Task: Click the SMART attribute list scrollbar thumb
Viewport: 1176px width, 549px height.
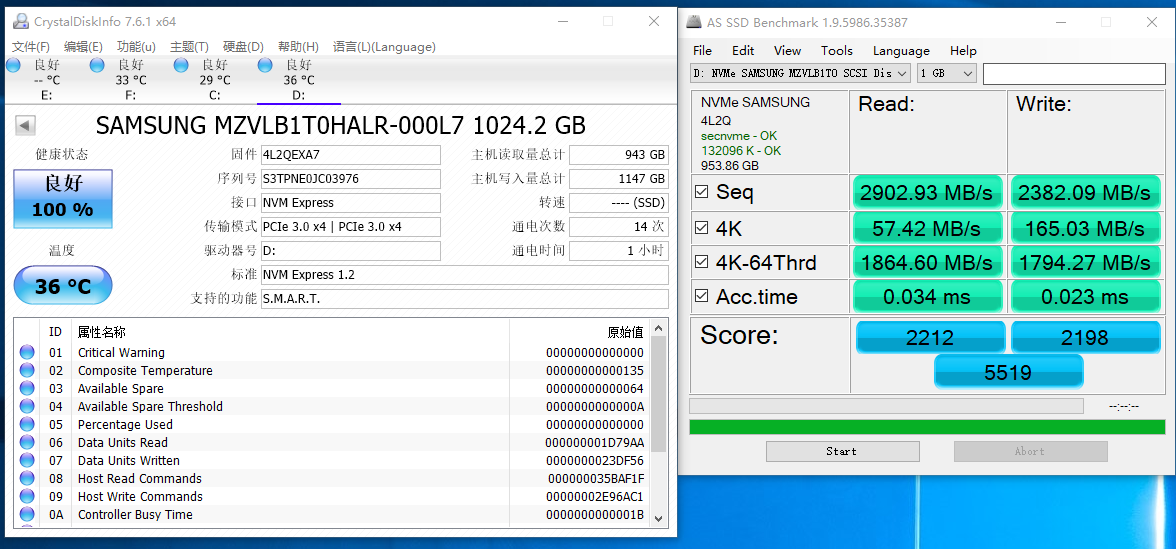Action: pyautogui.click(x=658, y=394)
